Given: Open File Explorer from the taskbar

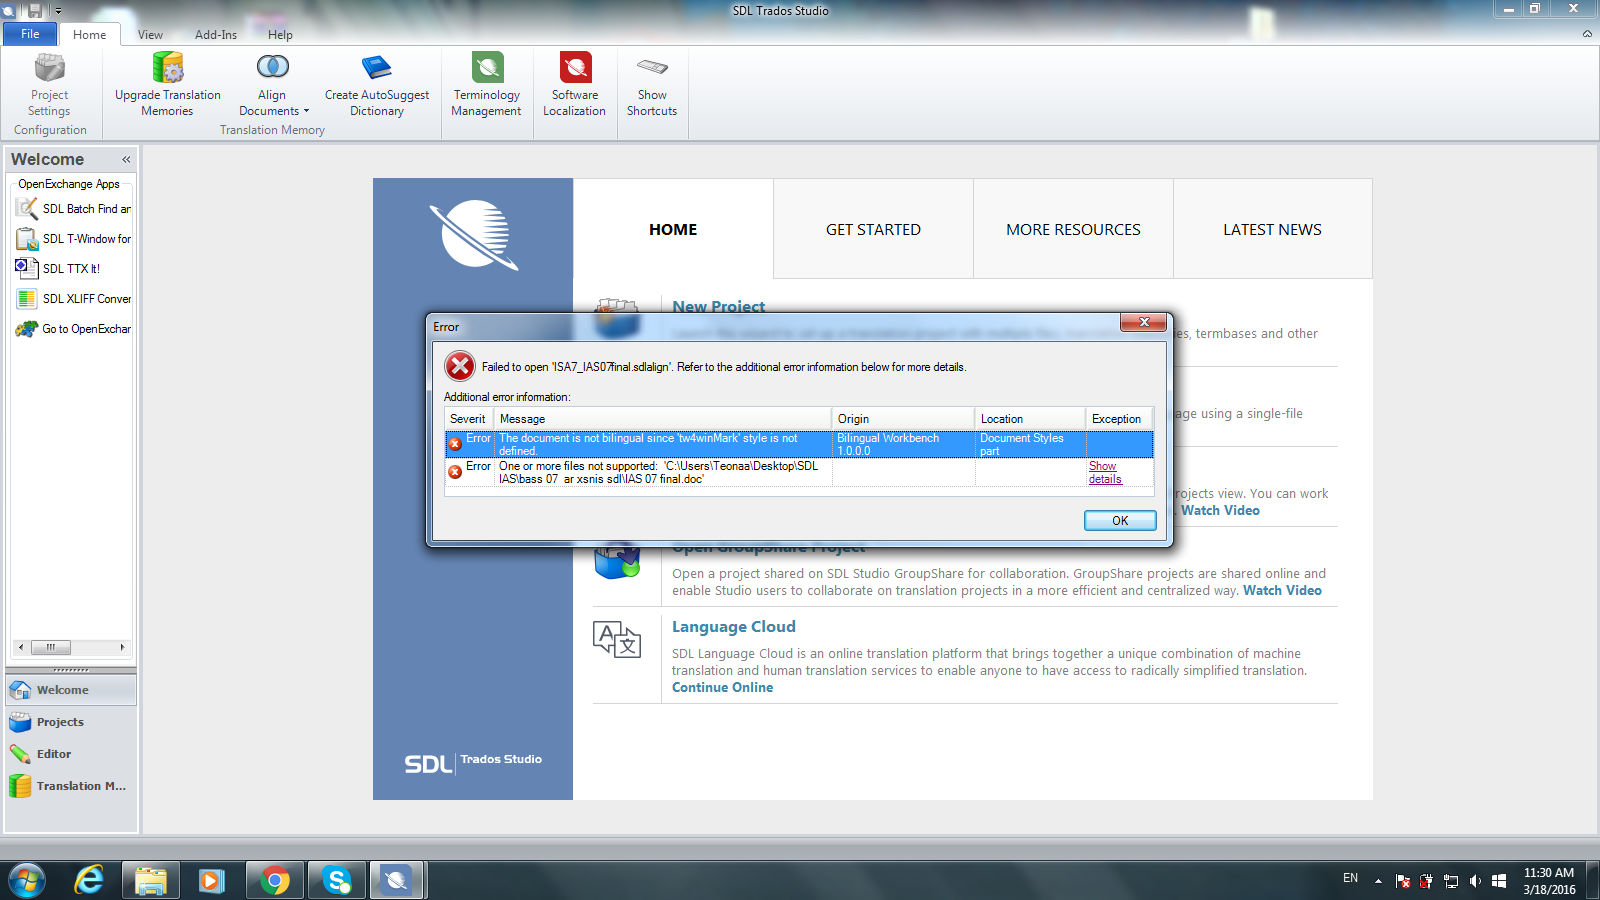Looking at the screenshot, I should (x=151, y=881).
